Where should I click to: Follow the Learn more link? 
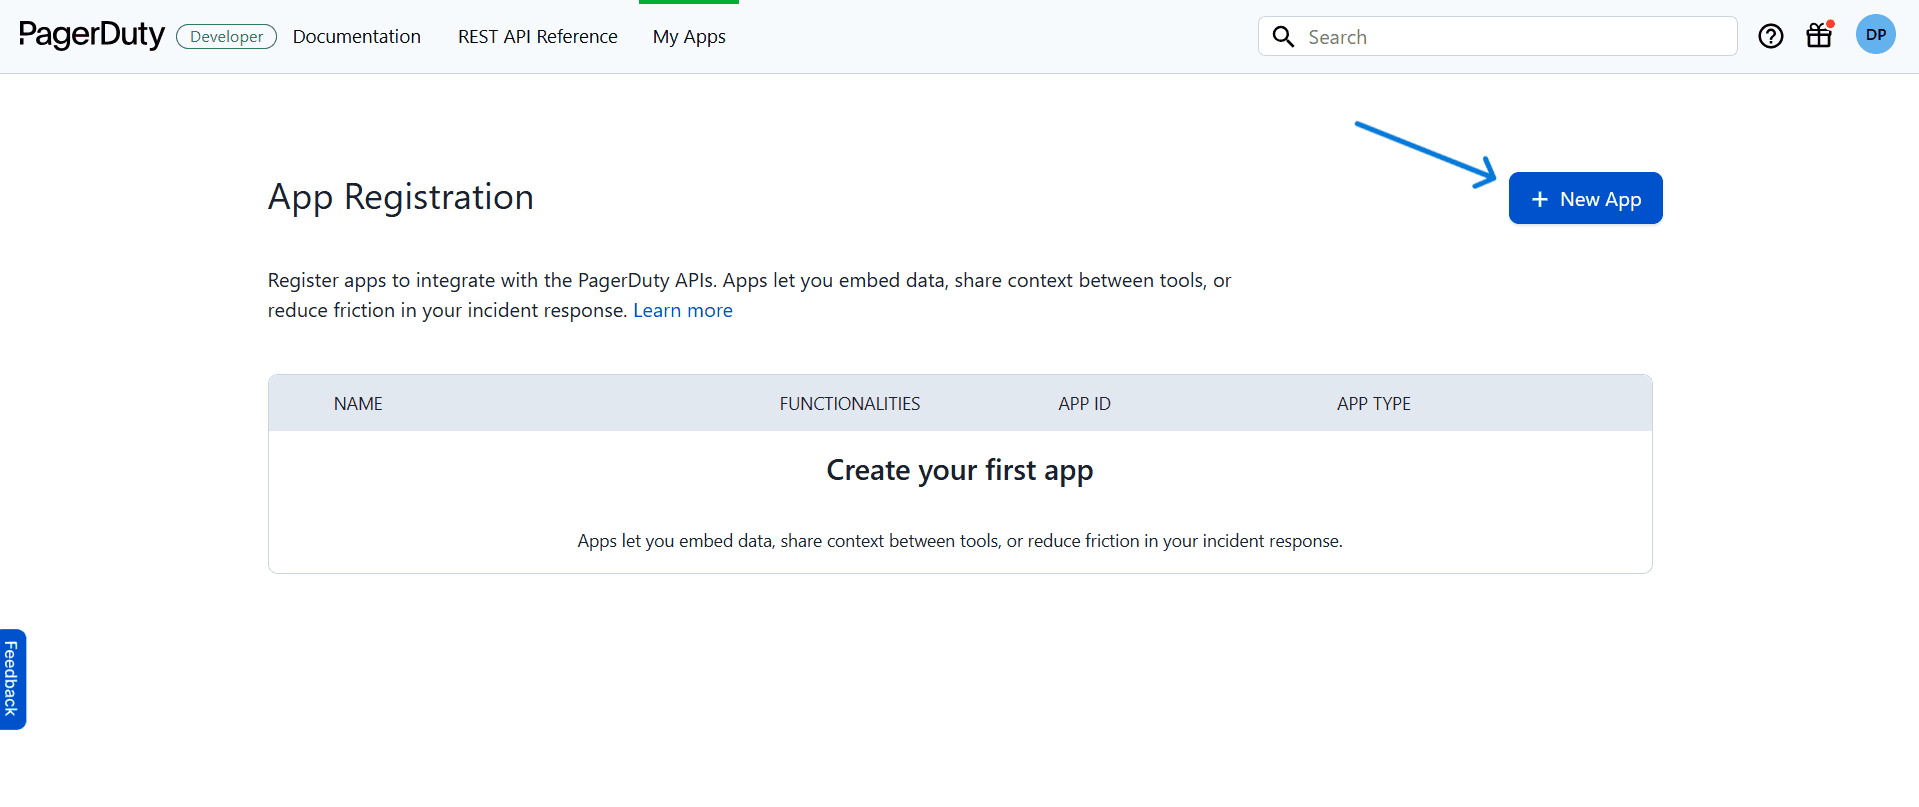(x=683, y=310)
